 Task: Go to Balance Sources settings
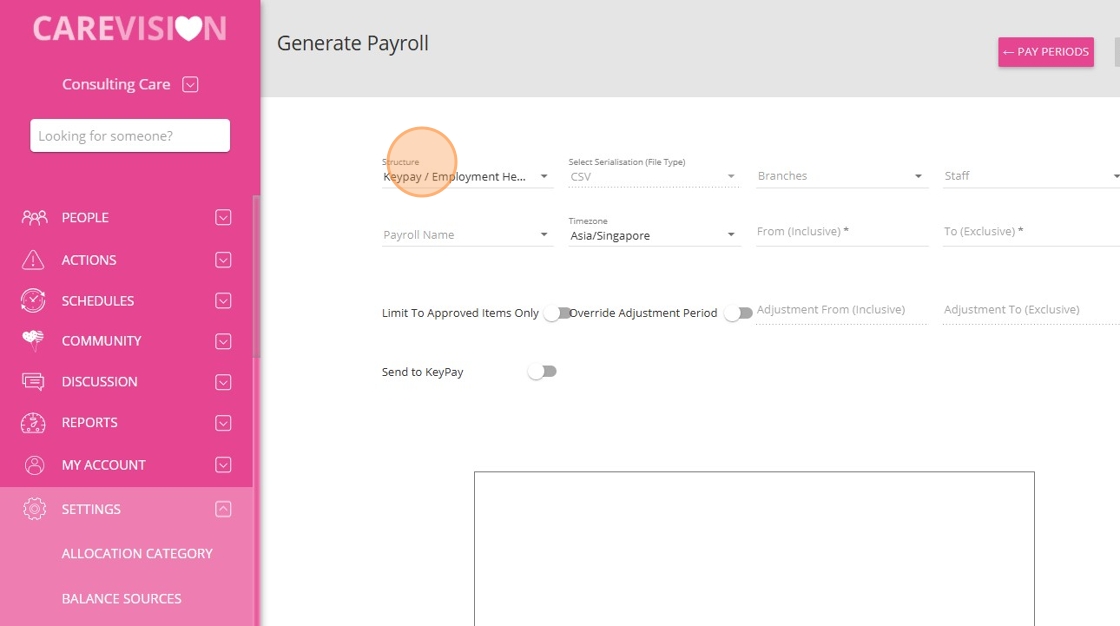[x=121, y=599]
